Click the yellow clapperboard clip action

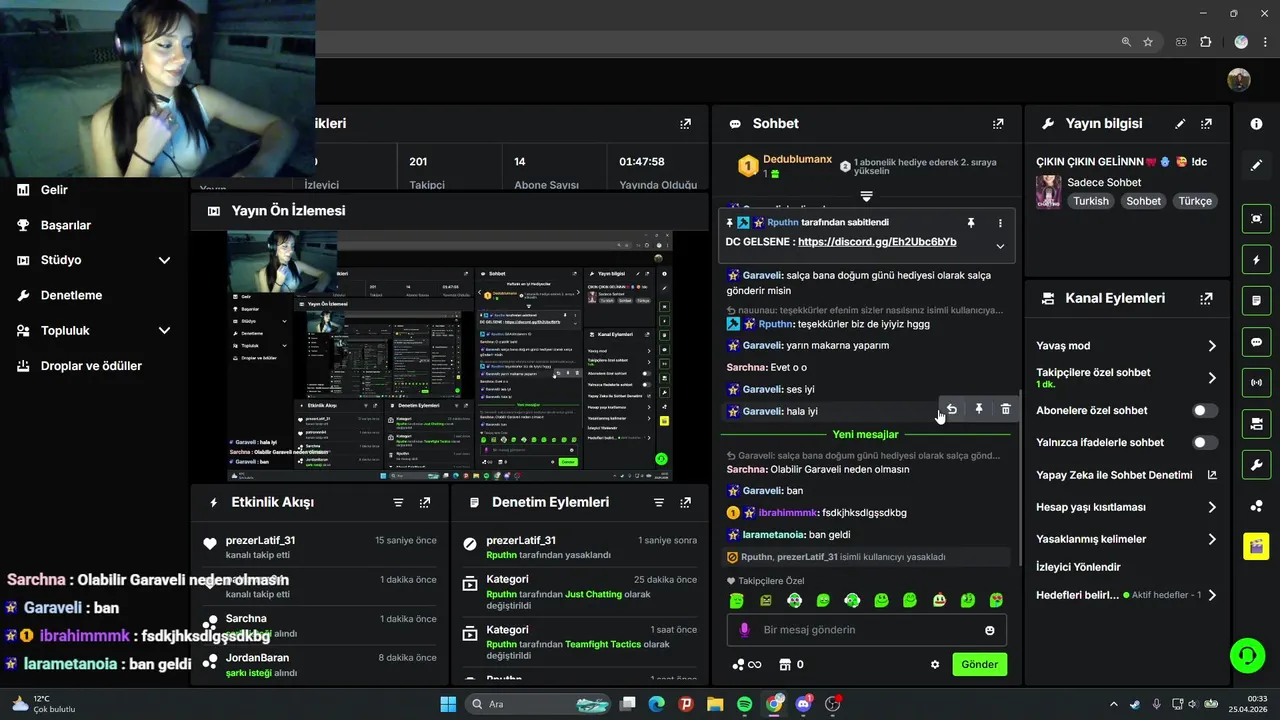[1256, 546]
